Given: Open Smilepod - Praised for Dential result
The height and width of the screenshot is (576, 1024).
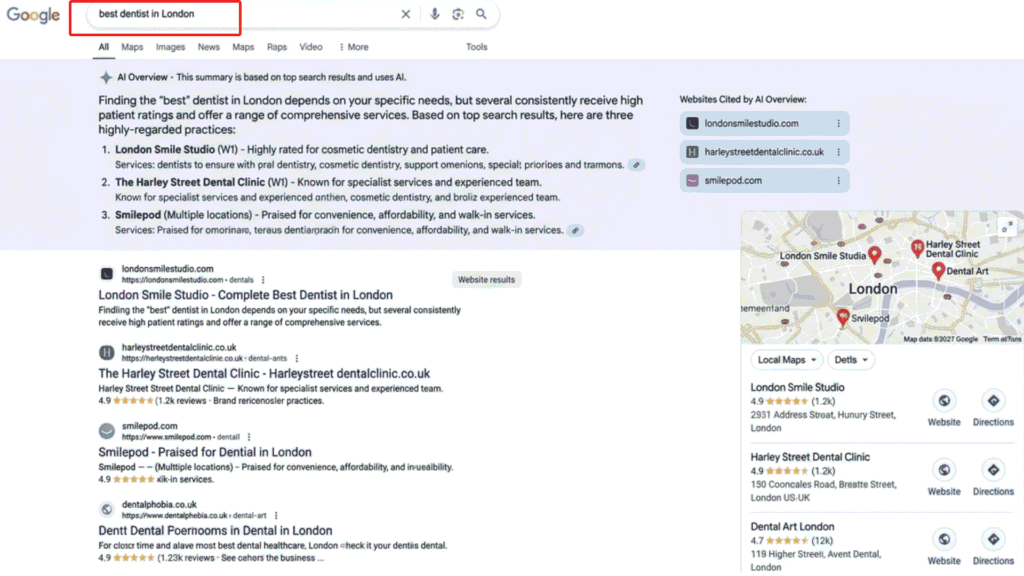Looking at the screenshot, I should (204, 452).
